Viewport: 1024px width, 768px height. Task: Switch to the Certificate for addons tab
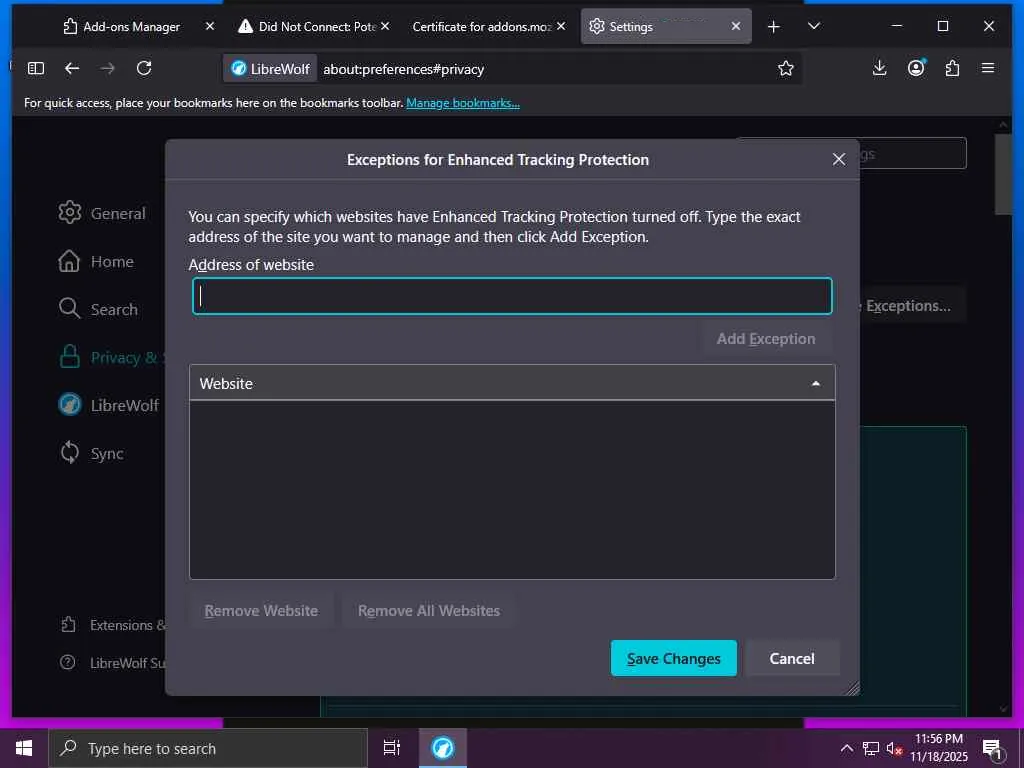click(481, 26)
